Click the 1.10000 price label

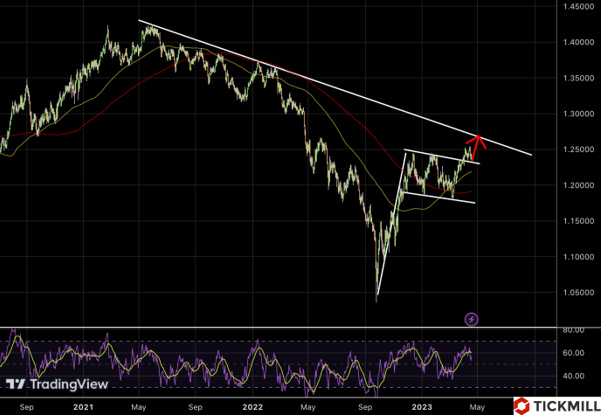[578, 257]
